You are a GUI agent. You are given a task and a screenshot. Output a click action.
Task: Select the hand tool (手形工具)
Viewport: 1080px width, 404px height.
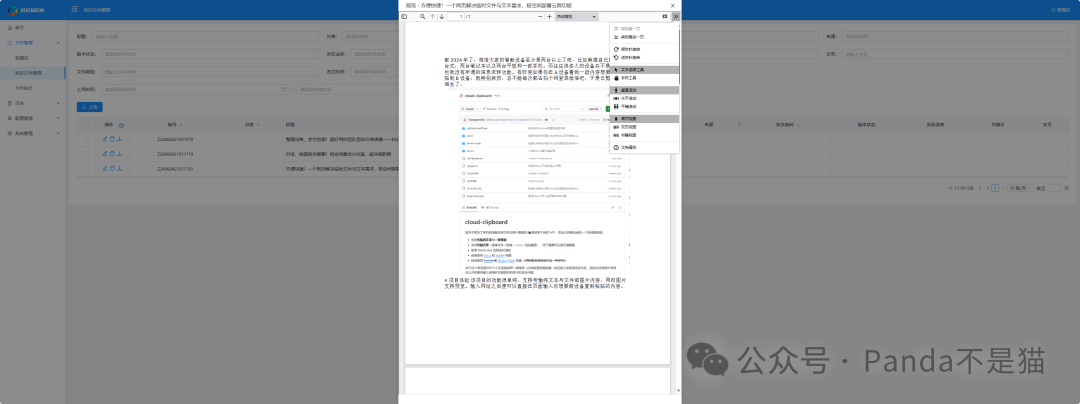644,78
